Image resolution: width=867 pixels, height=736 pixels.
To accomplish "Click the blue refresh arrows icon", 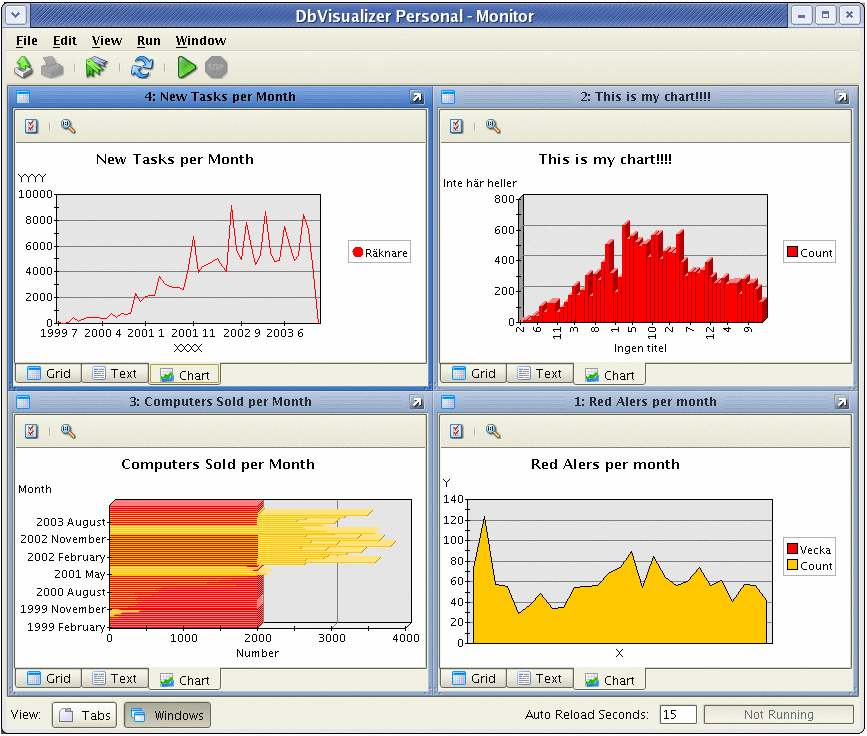I will [143, 68].
